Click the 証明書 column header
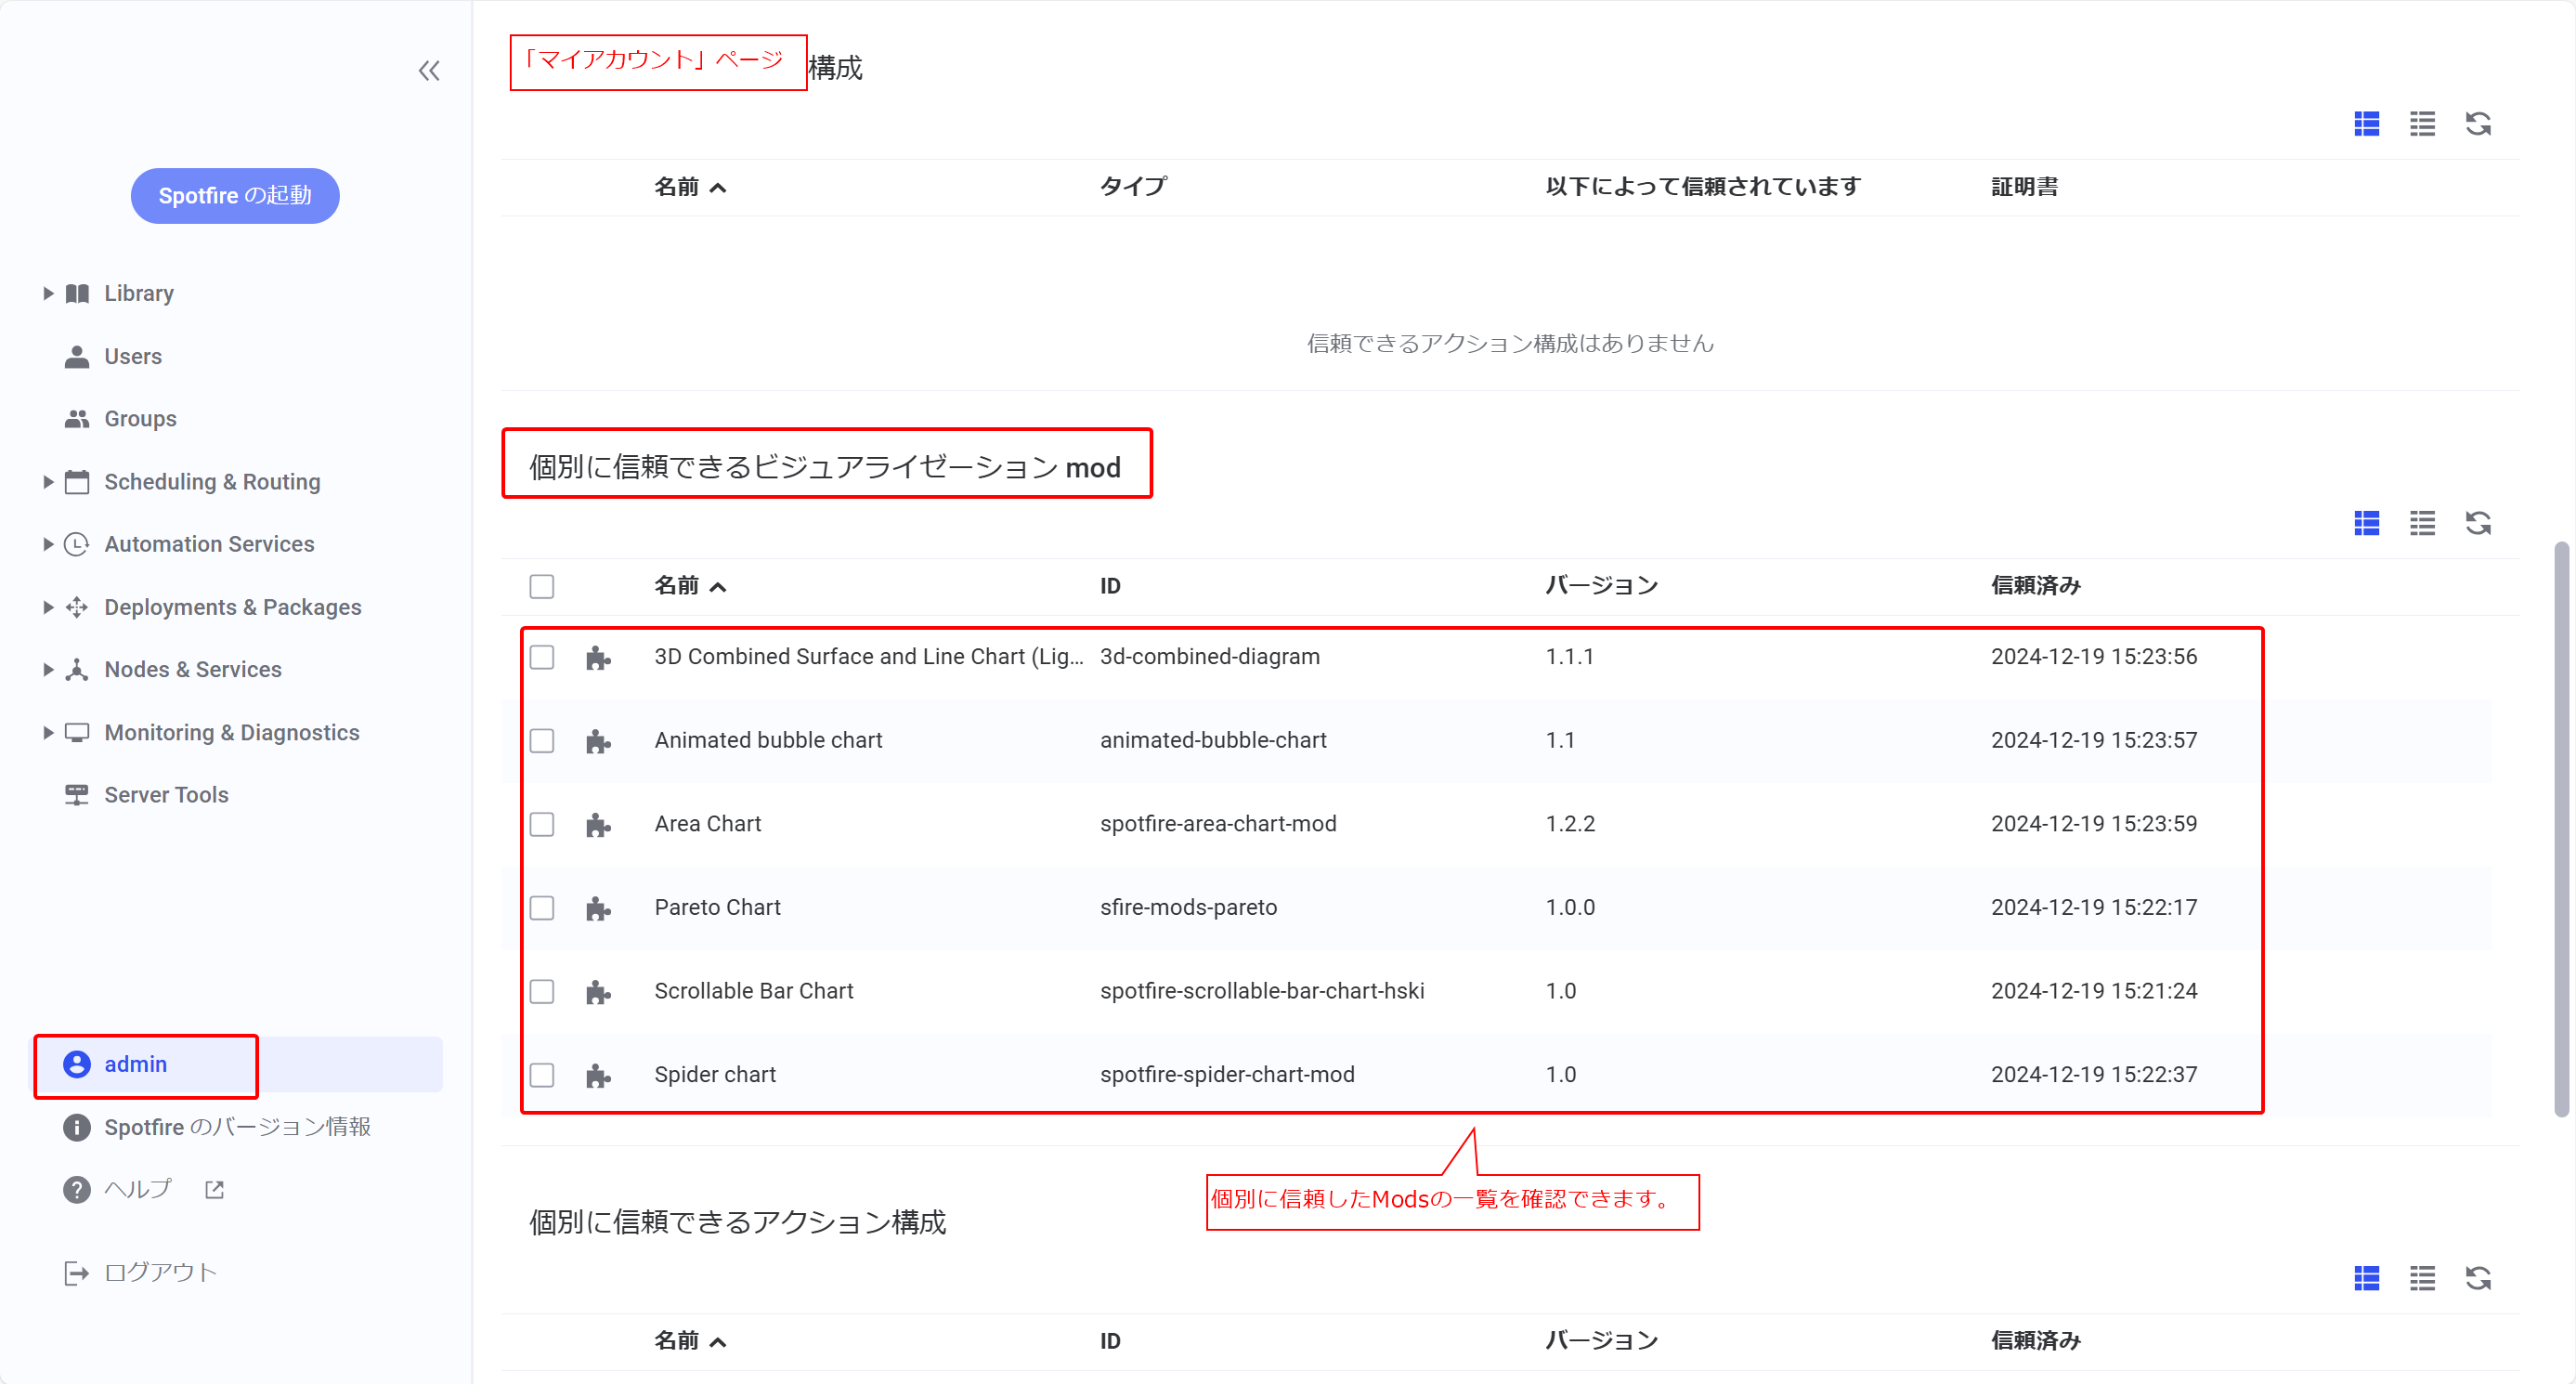This screenshot has width=2576, height=1384. click(2024, 187)
